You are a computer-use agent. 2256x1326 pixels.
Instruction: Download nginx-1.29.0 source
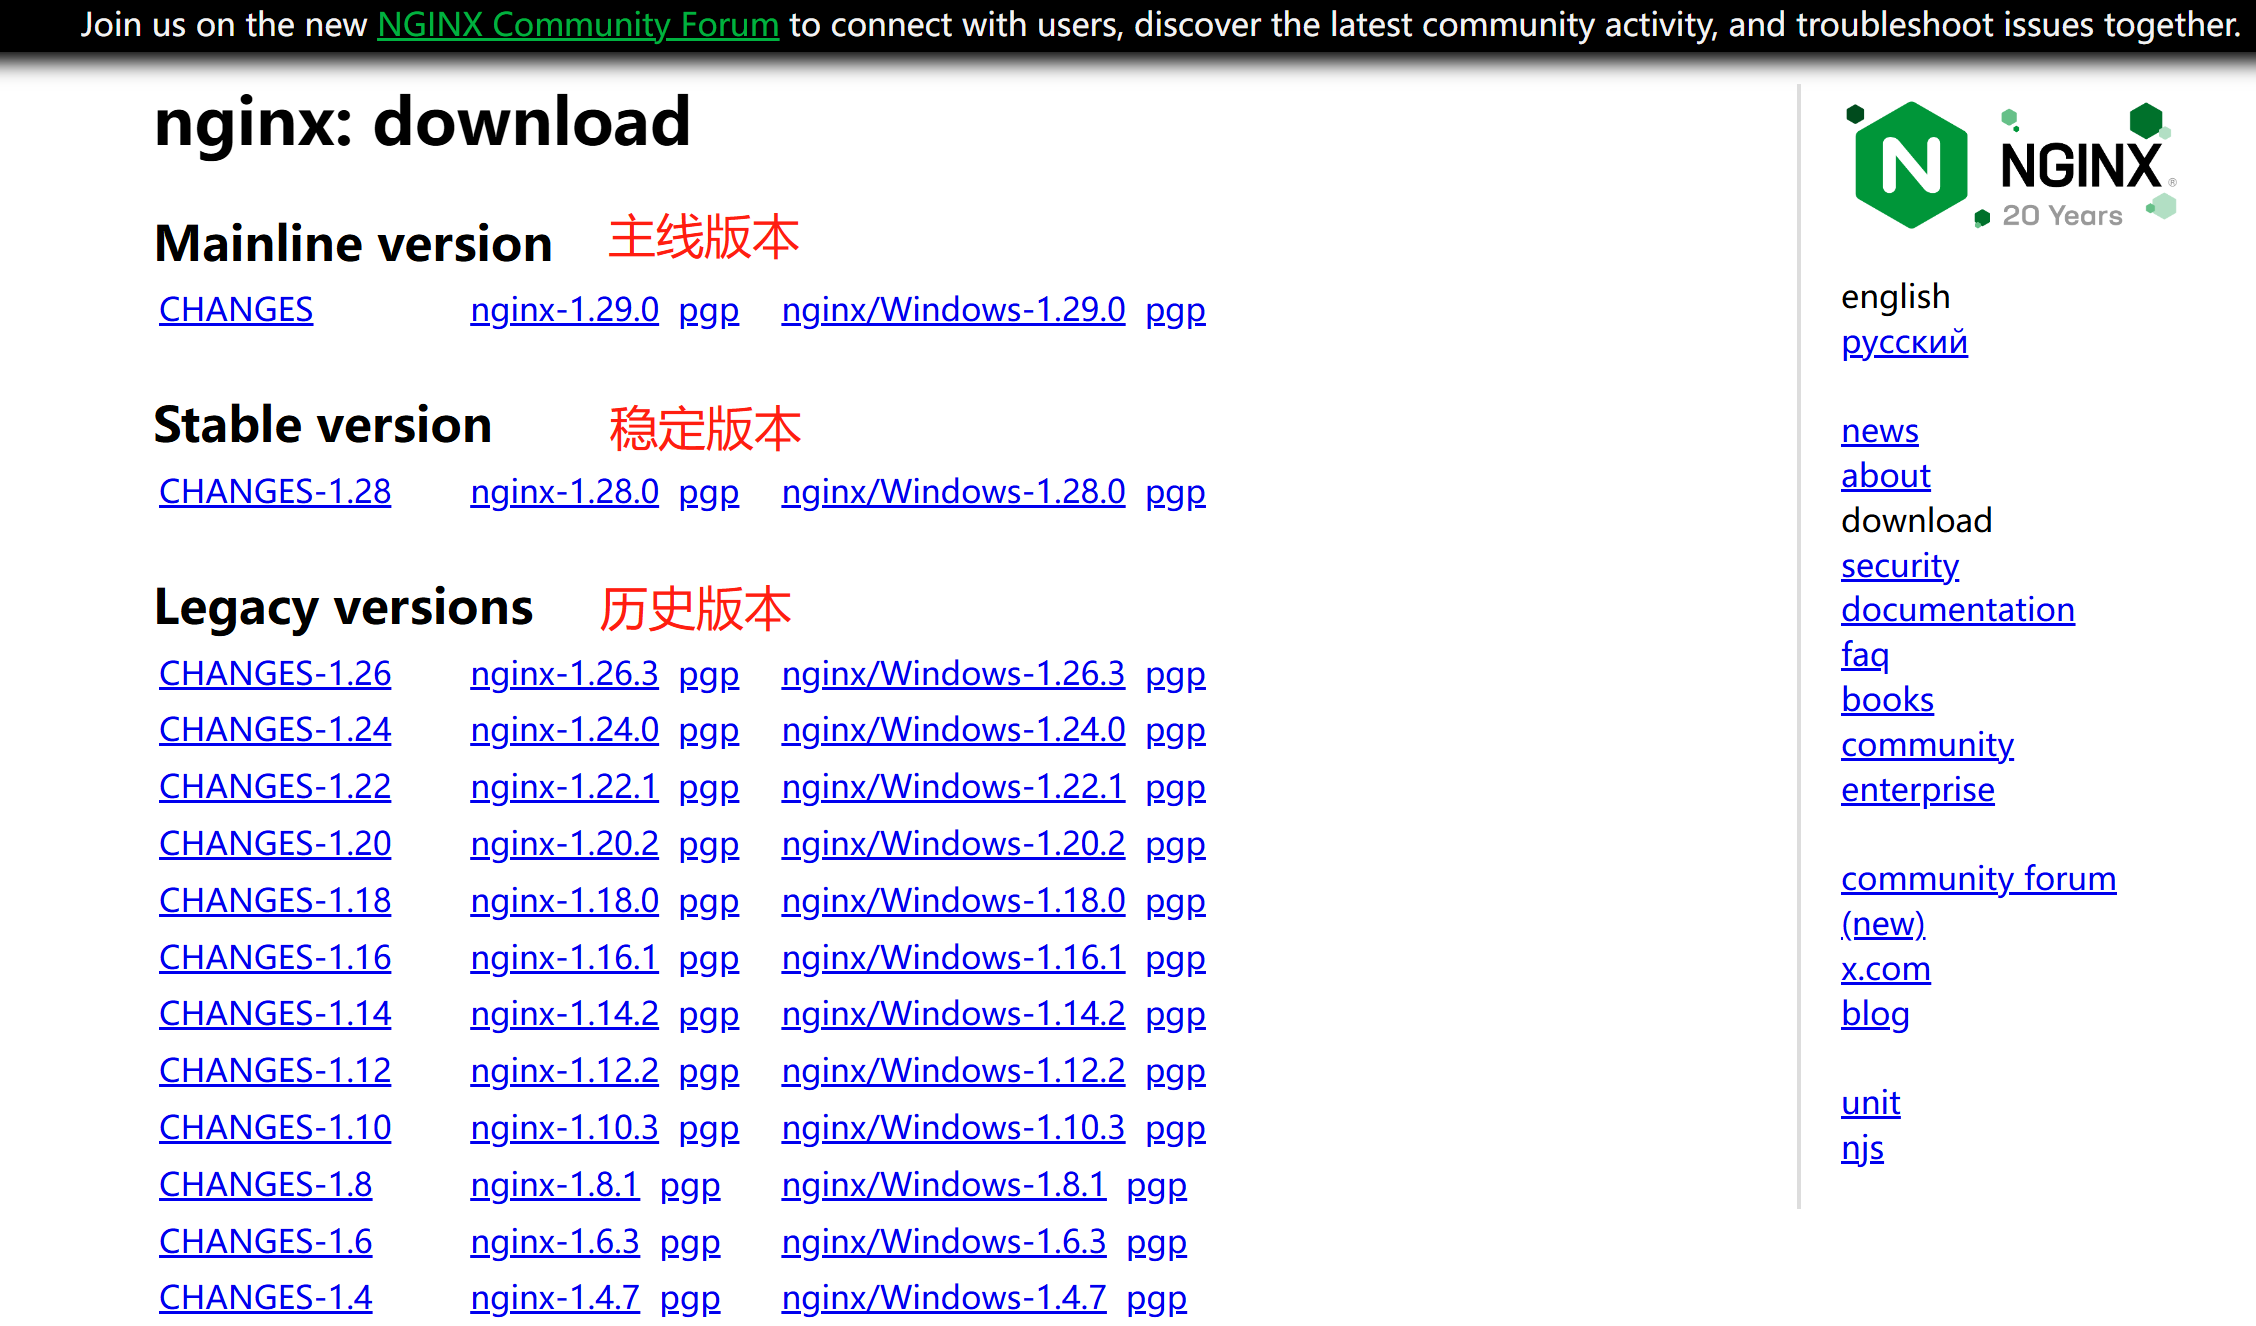point(564,310)
